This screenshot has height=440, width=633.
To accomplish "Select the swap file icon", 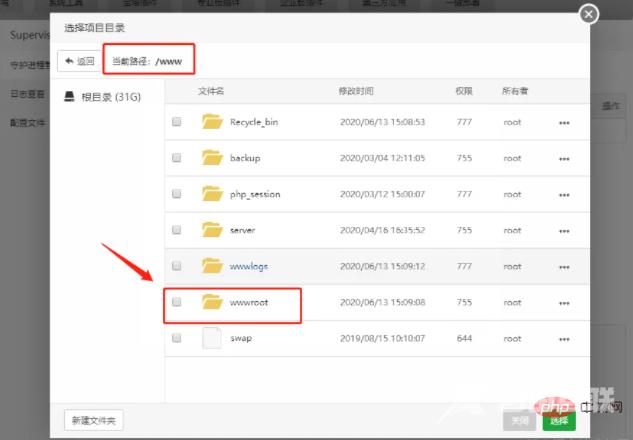I will [x=211, y=338].
